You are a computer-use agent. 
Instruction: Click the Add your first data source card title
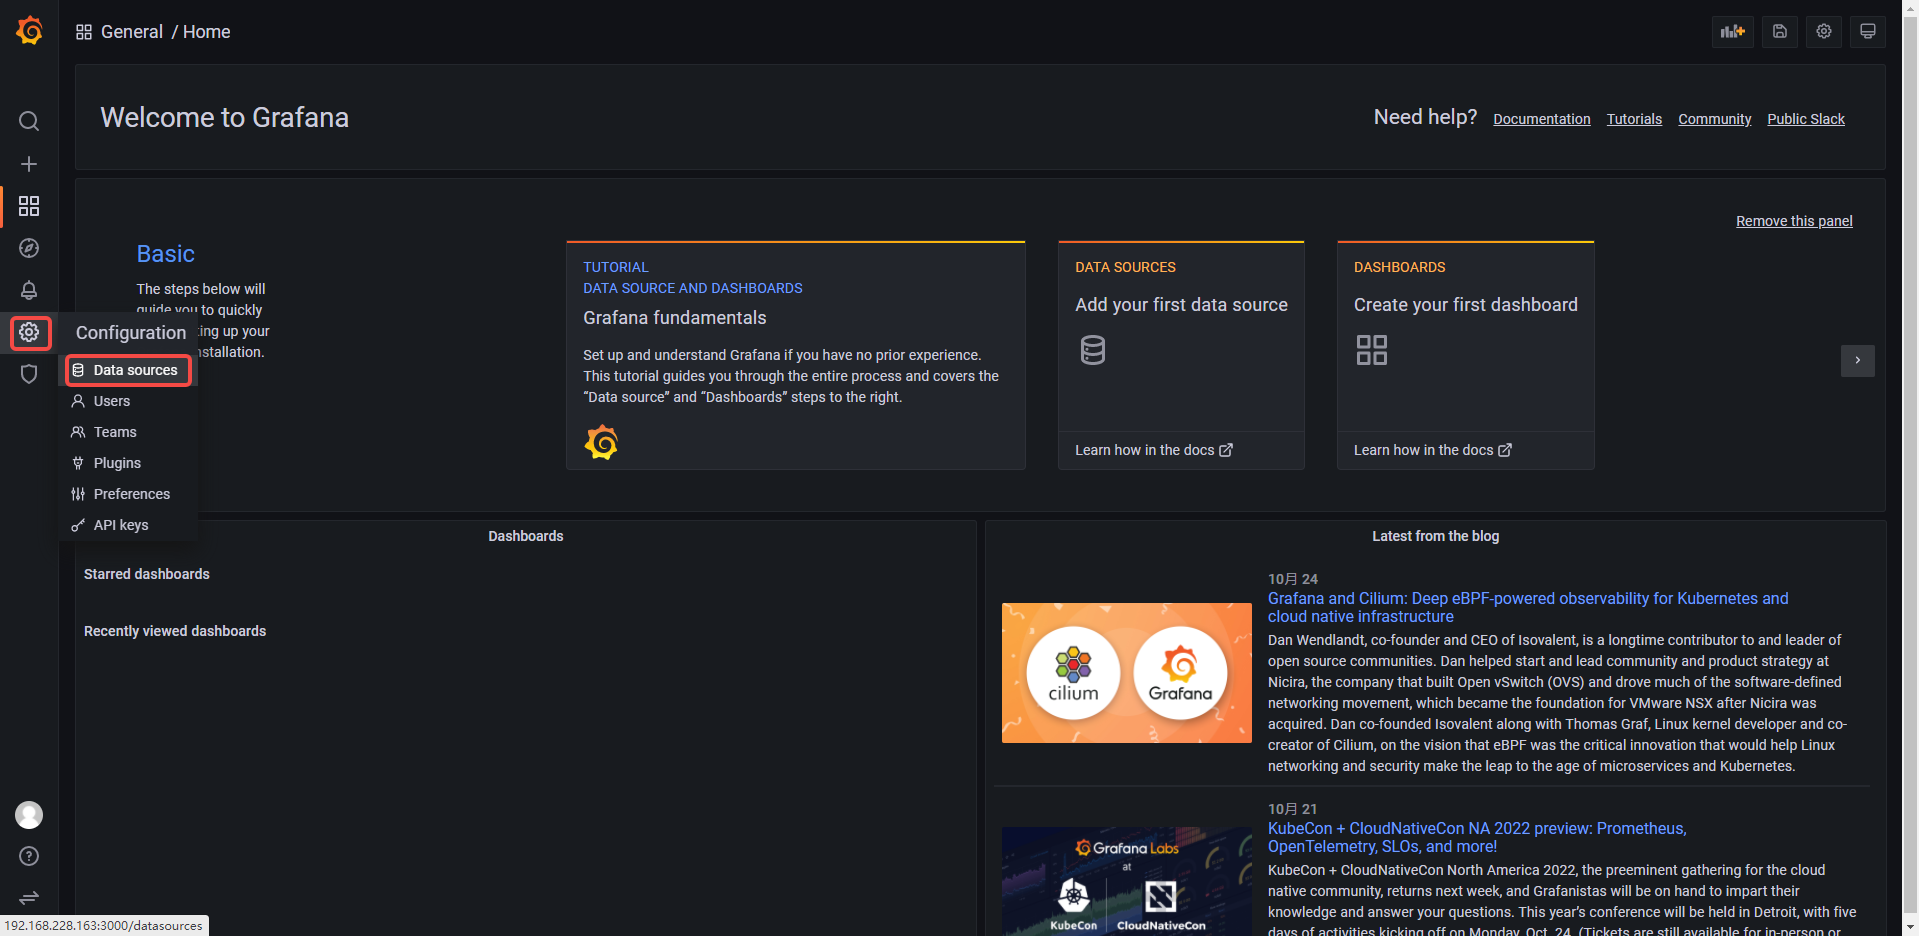pyautogui.click(x=1181, y=305)
